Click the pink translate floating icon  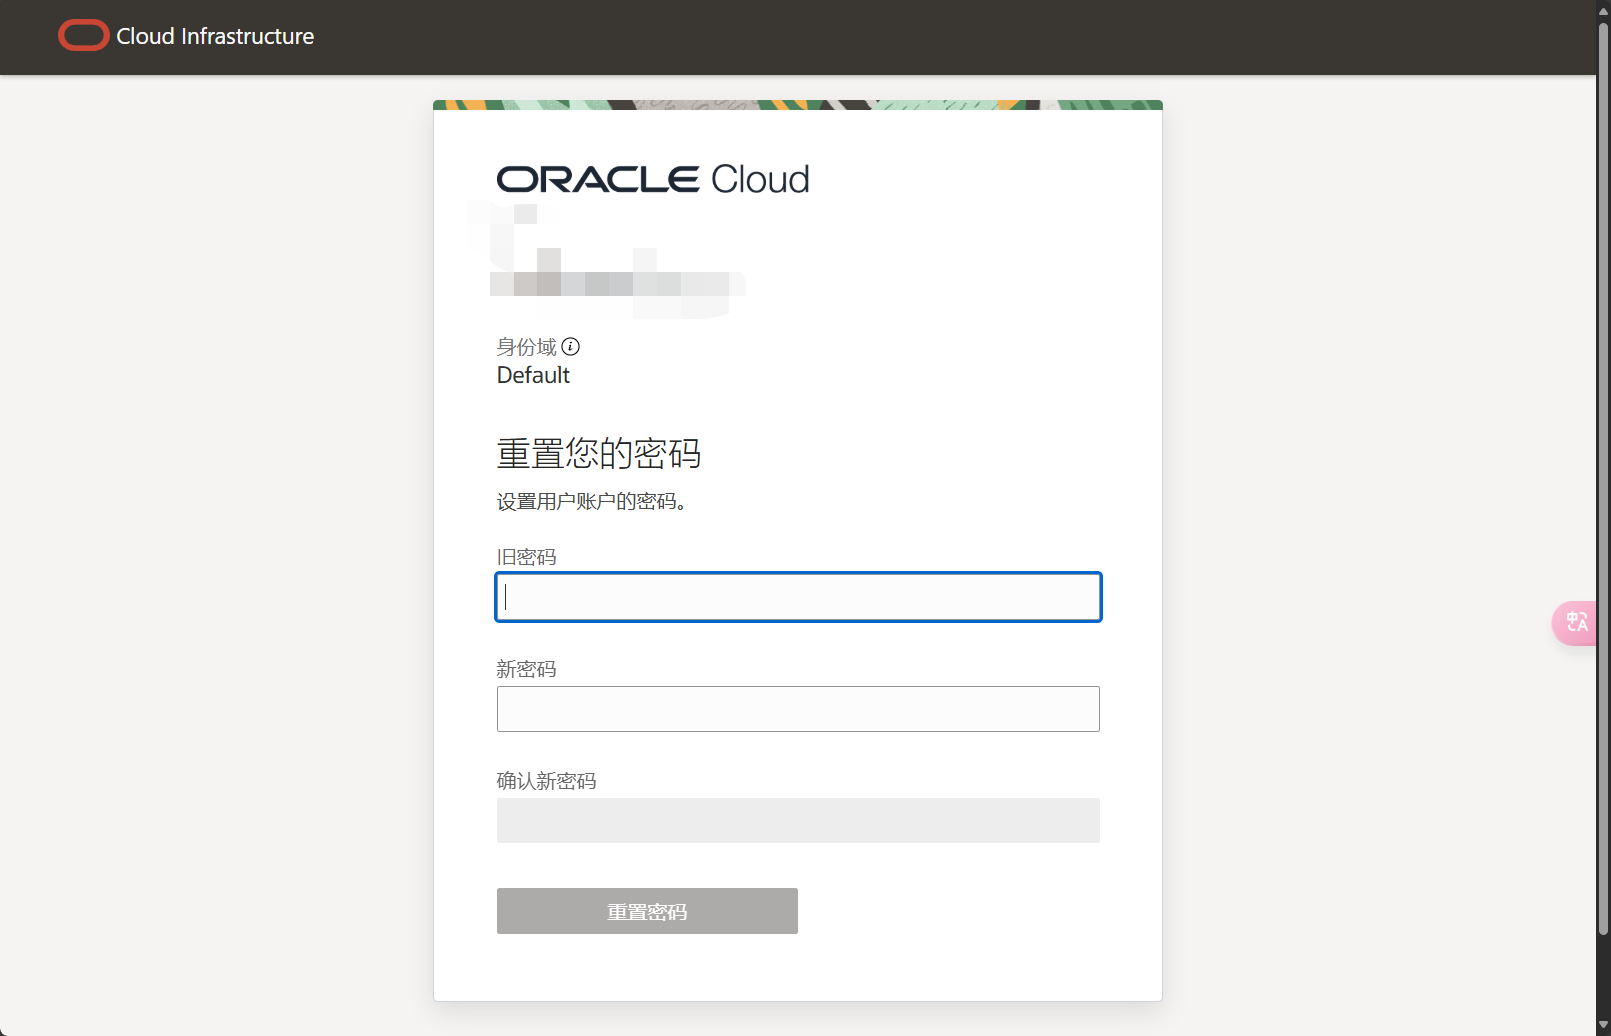click(1576, 622)
